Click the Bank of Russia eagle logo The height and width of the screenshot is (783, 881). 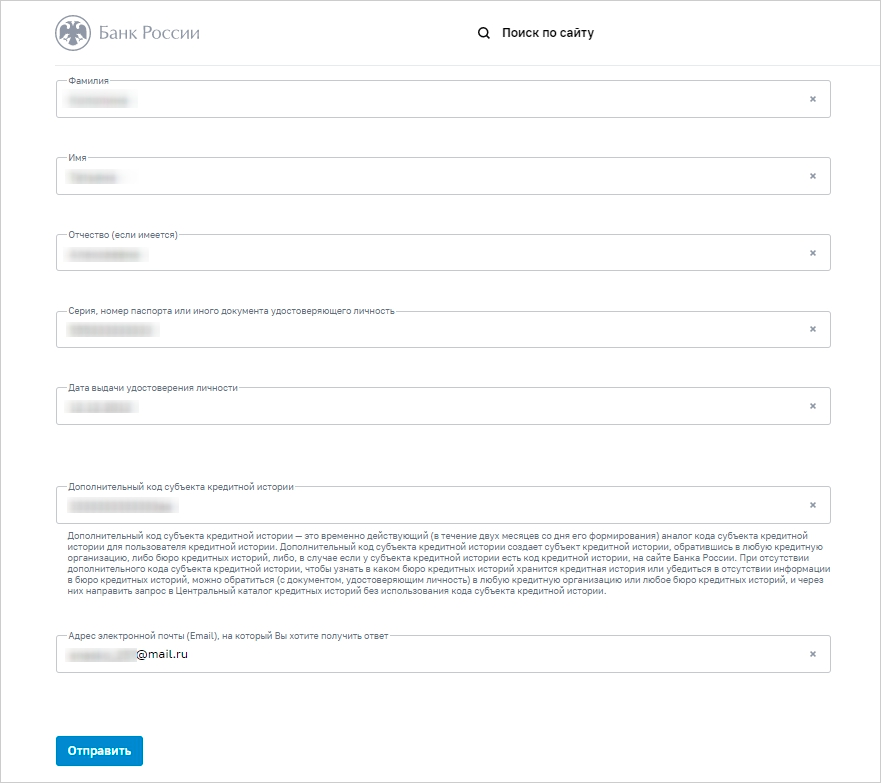pos(73,33)
